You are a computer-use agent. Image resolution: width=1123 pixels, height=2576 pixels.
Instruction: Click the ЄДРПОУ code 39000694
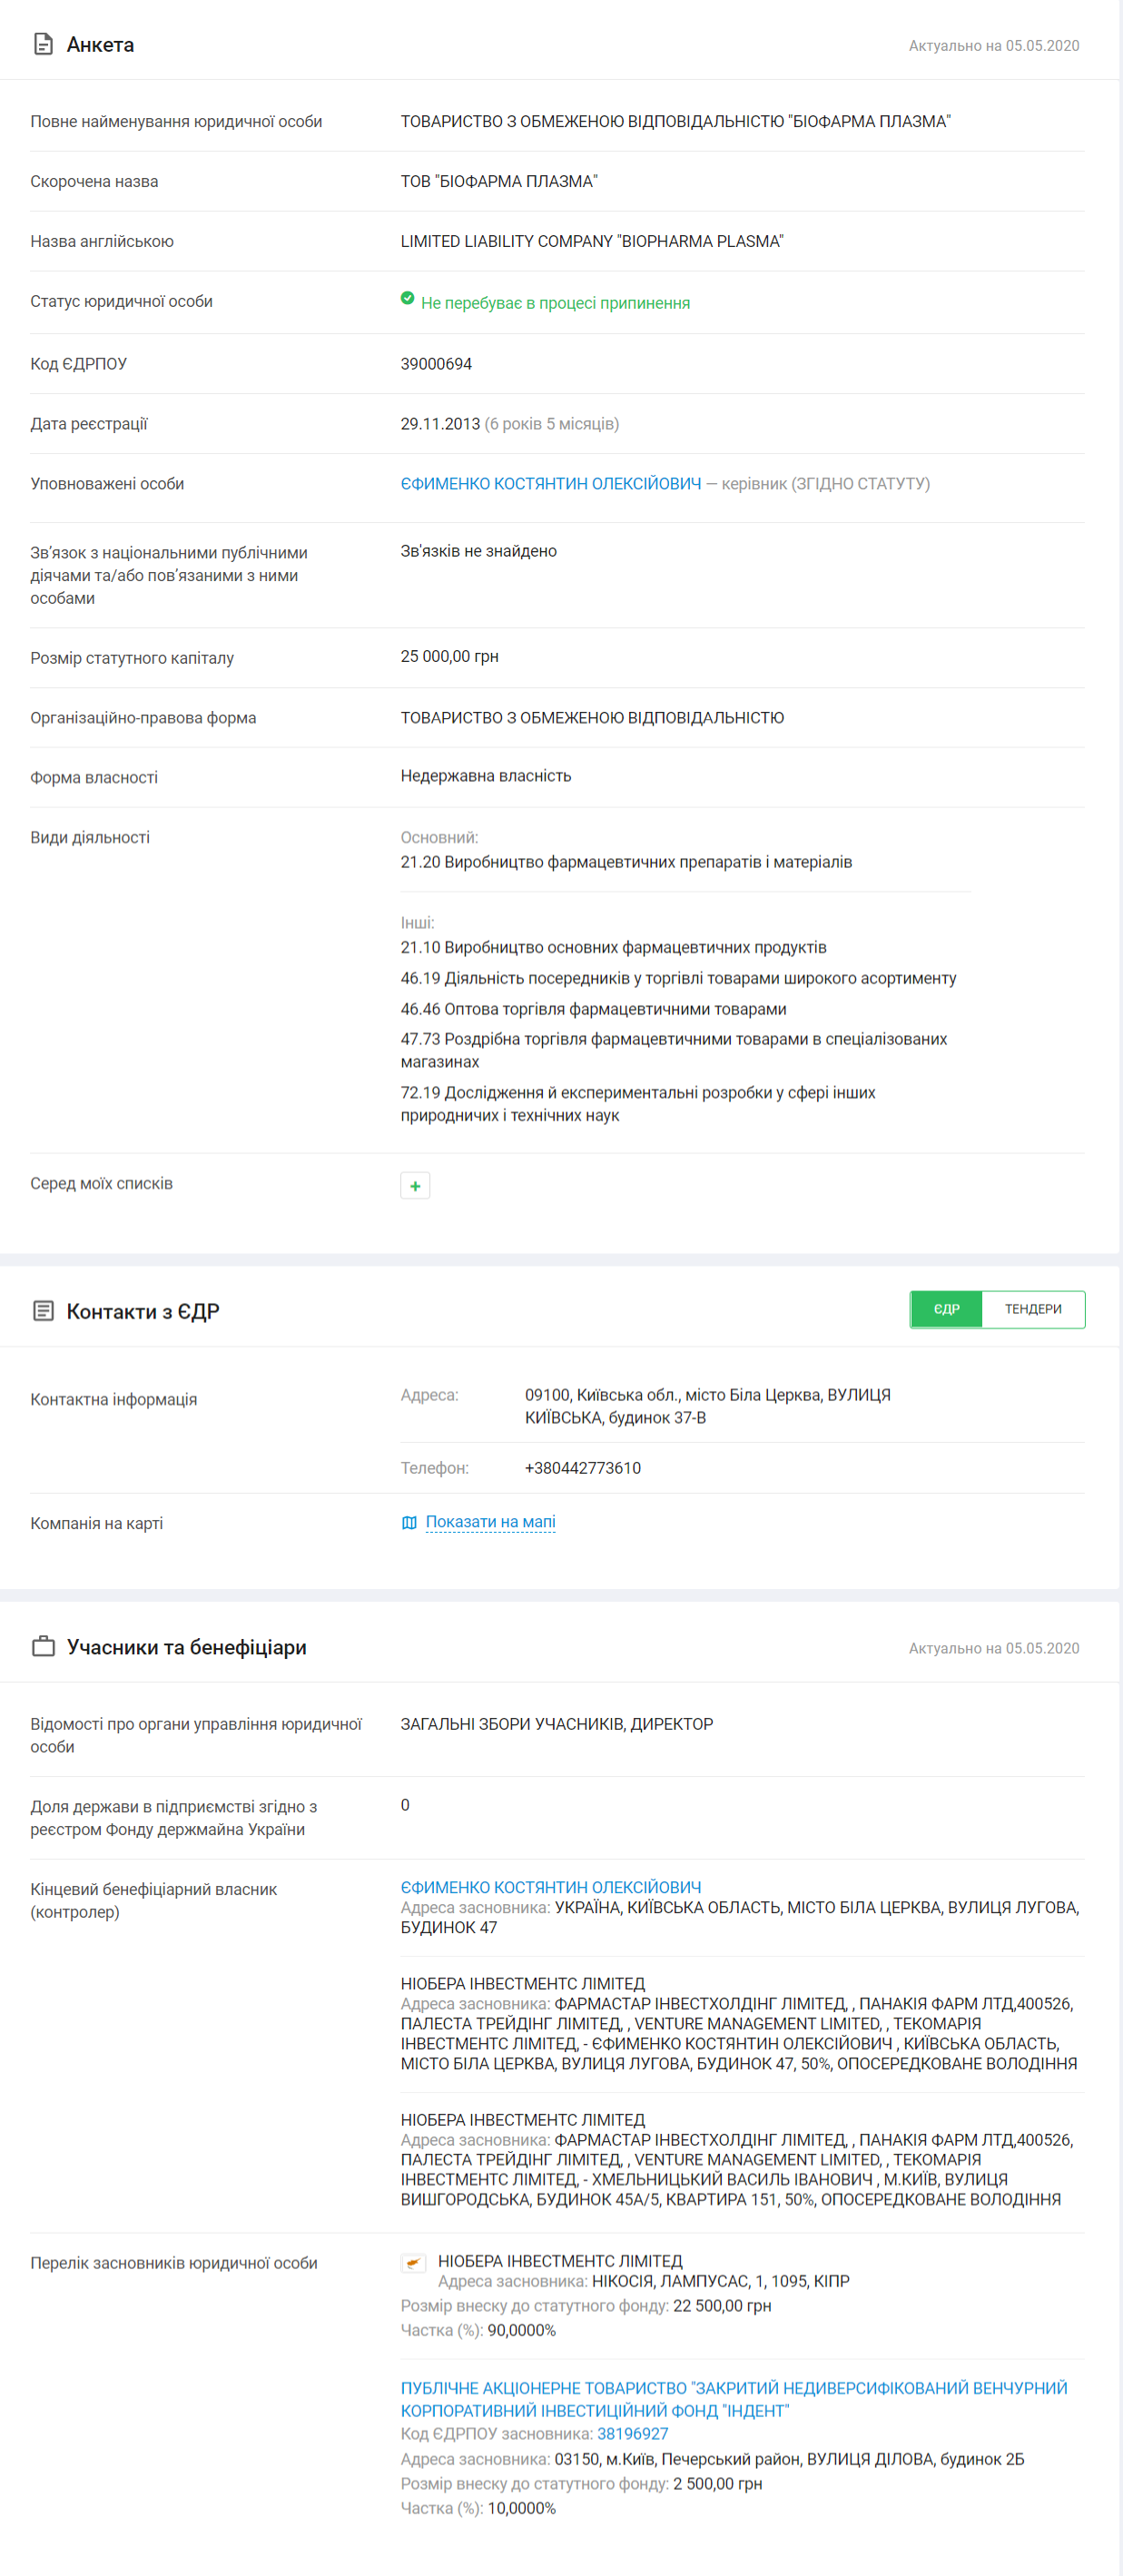pos(436,364)
